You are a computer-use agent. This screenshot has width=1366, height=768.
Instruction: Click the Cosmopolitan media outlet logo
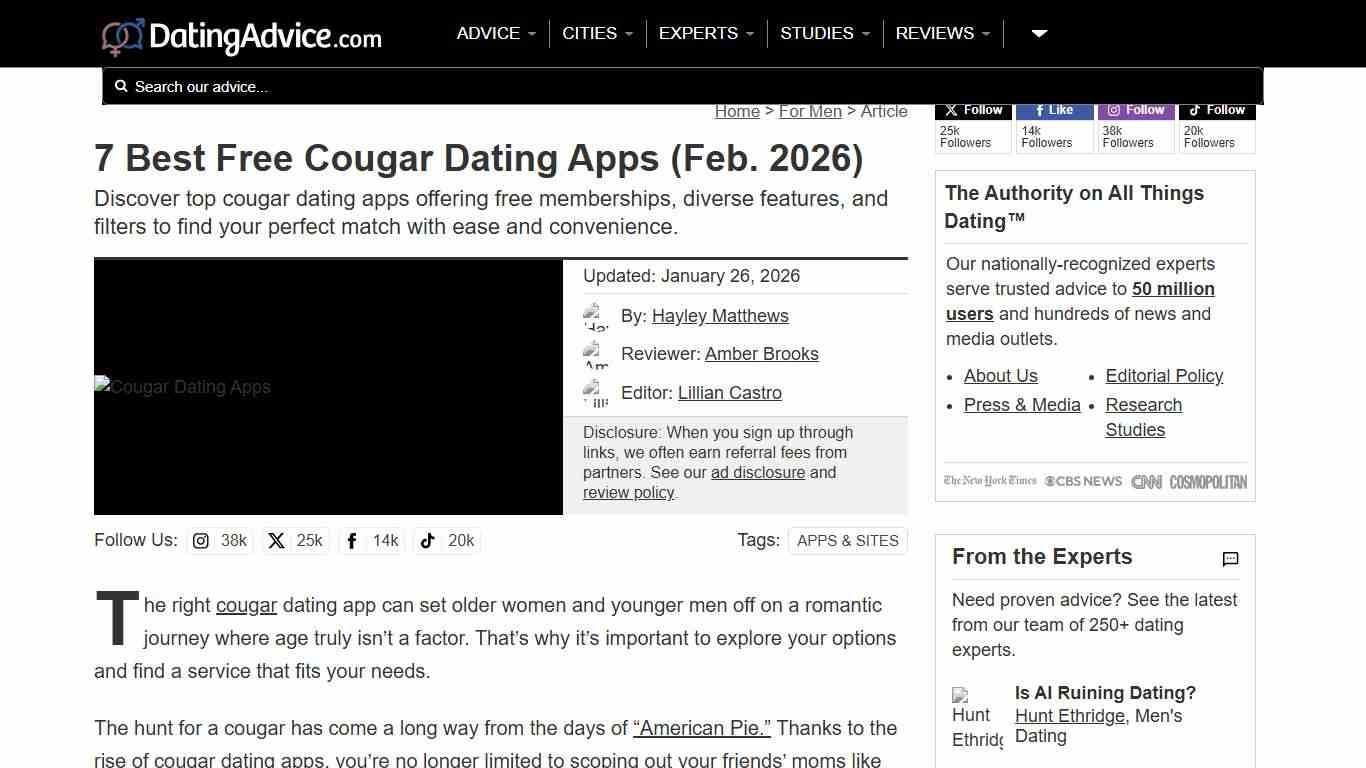coord(1207,481)
